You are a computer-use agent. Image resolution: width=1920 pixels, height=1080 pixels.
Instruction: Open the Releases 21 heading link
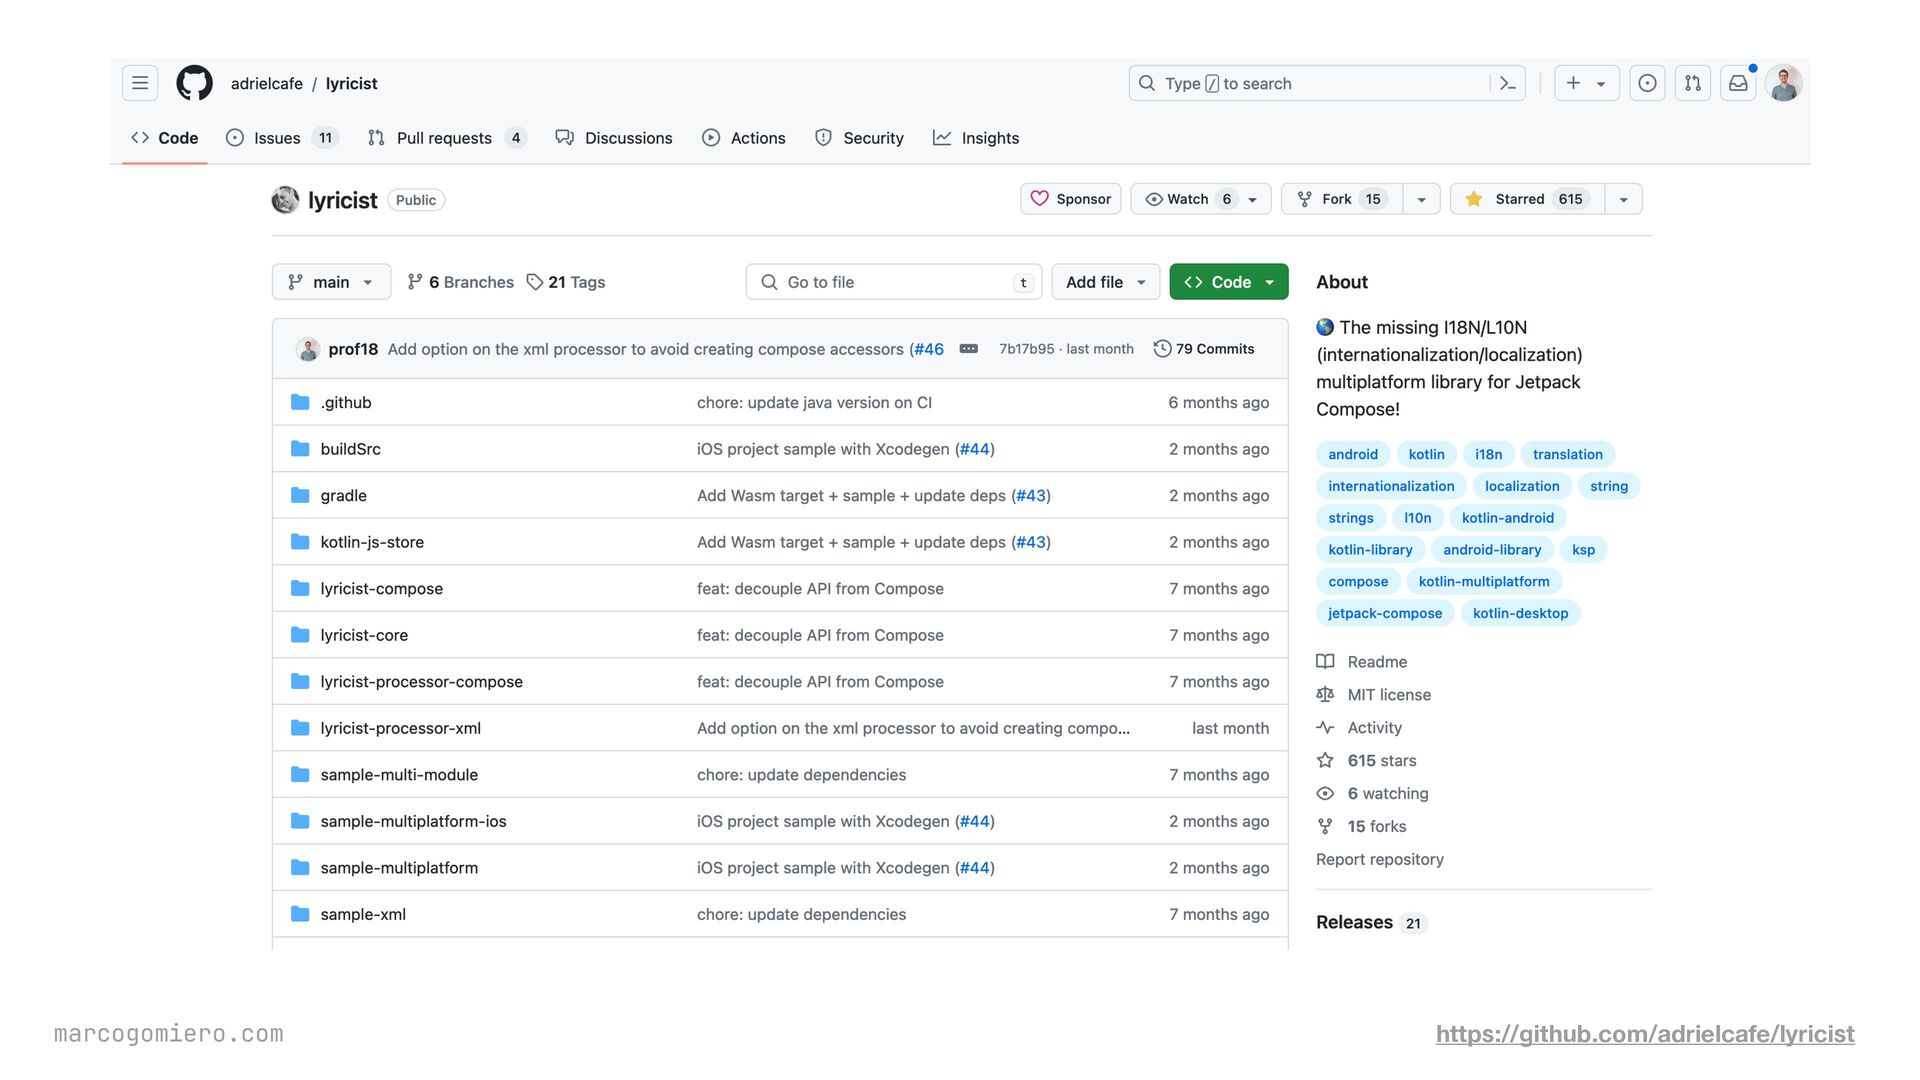tap(1371, 922)
